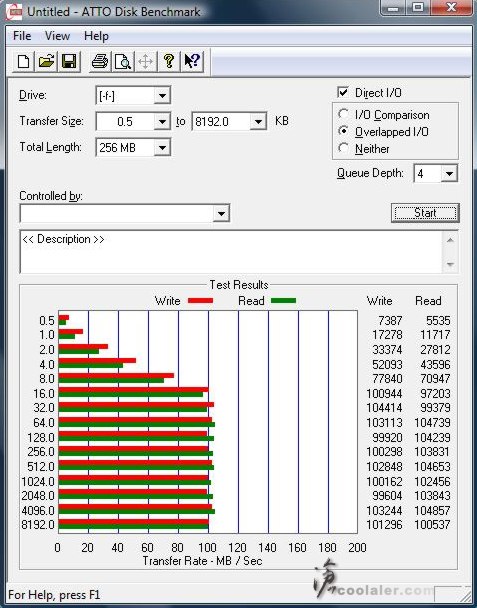Click the About question mark icon

tap(169, 61)
